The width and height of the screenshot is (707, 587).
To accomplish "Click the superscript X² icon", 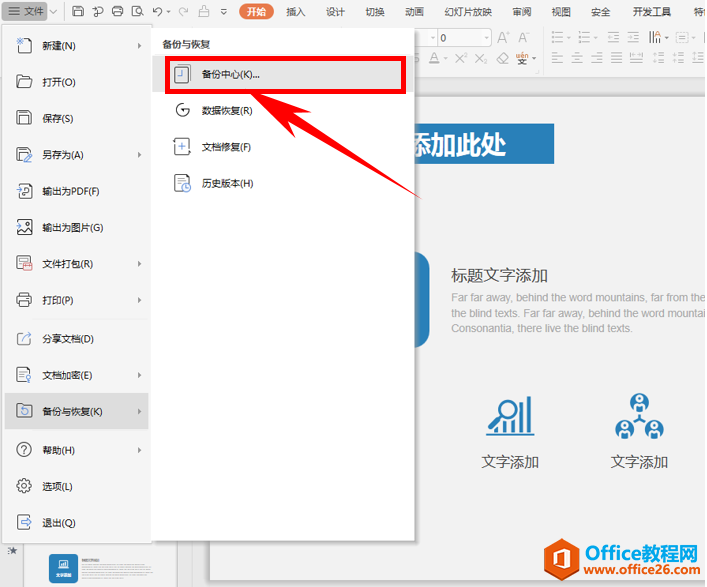I will point(460,58).
